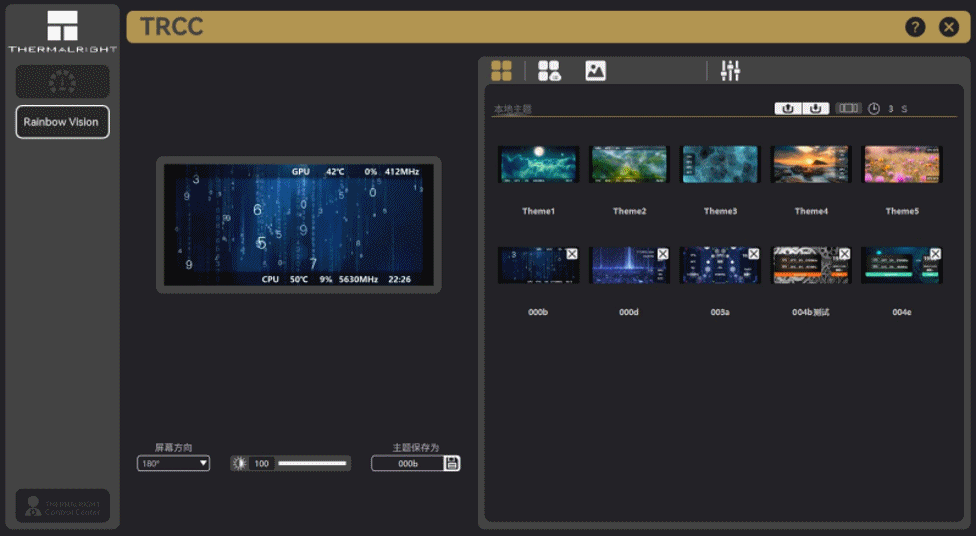Remove theme 003a using its X box
Image resolution: width=976 pixels, height=536 pixels.
pyautogui.click(x=753, y=254)
